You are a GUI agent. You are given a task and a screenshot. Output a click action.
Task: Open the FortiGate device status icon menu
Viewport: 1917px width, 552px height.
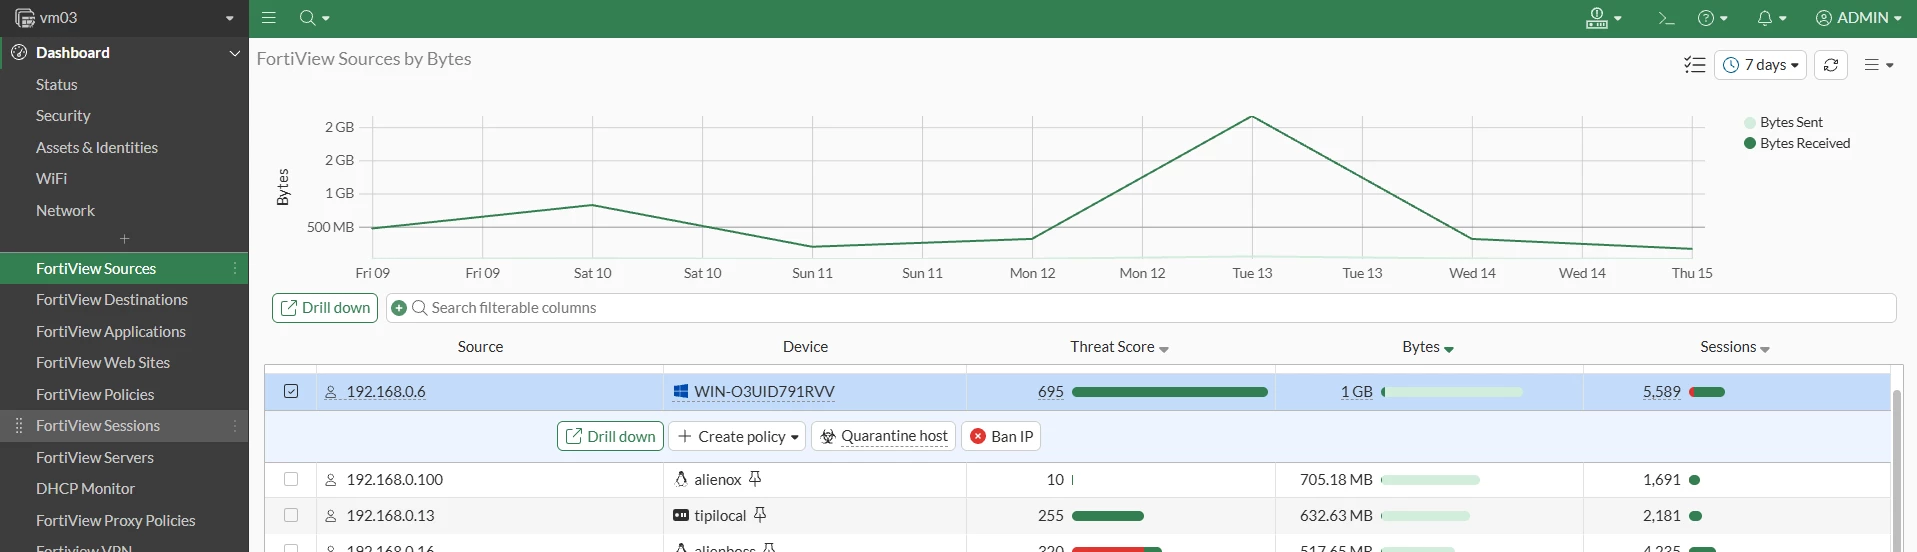(x=1603, y=17)
